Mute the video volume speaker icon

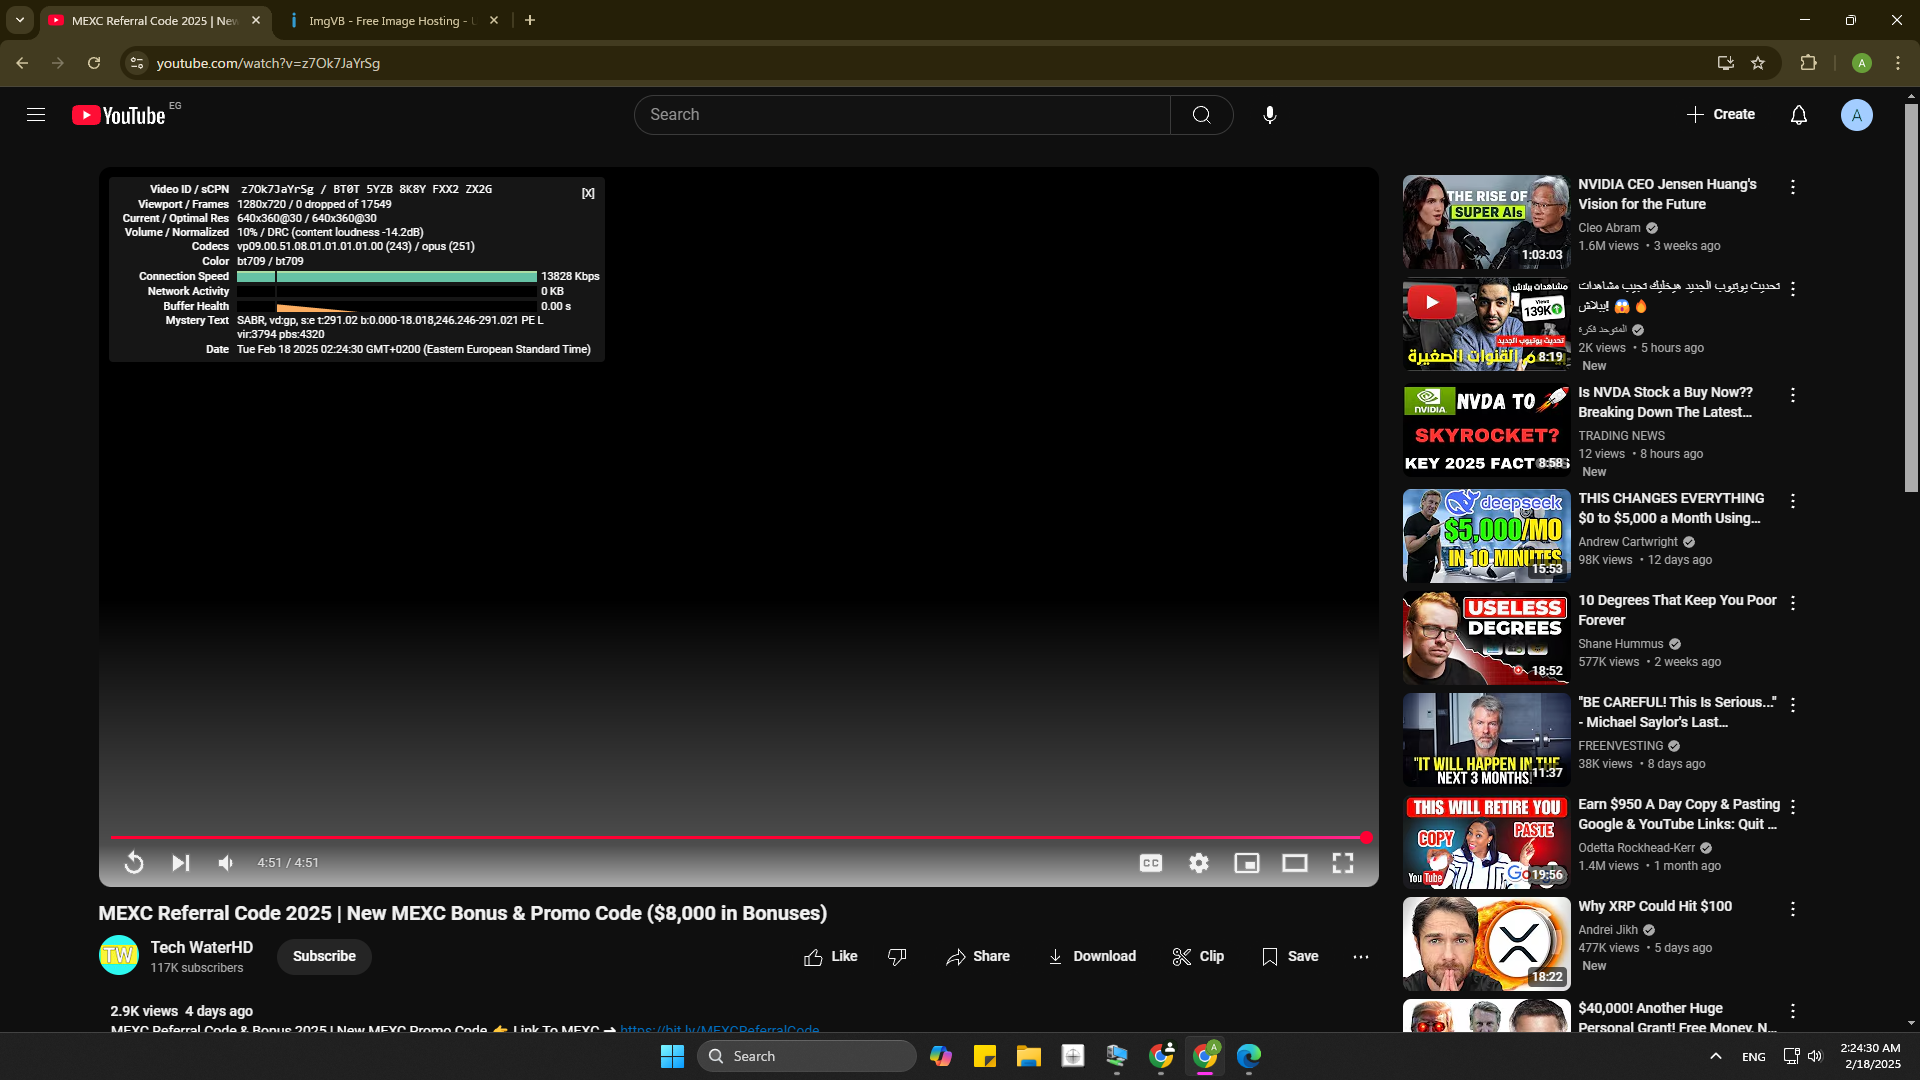tap(226, 863)
